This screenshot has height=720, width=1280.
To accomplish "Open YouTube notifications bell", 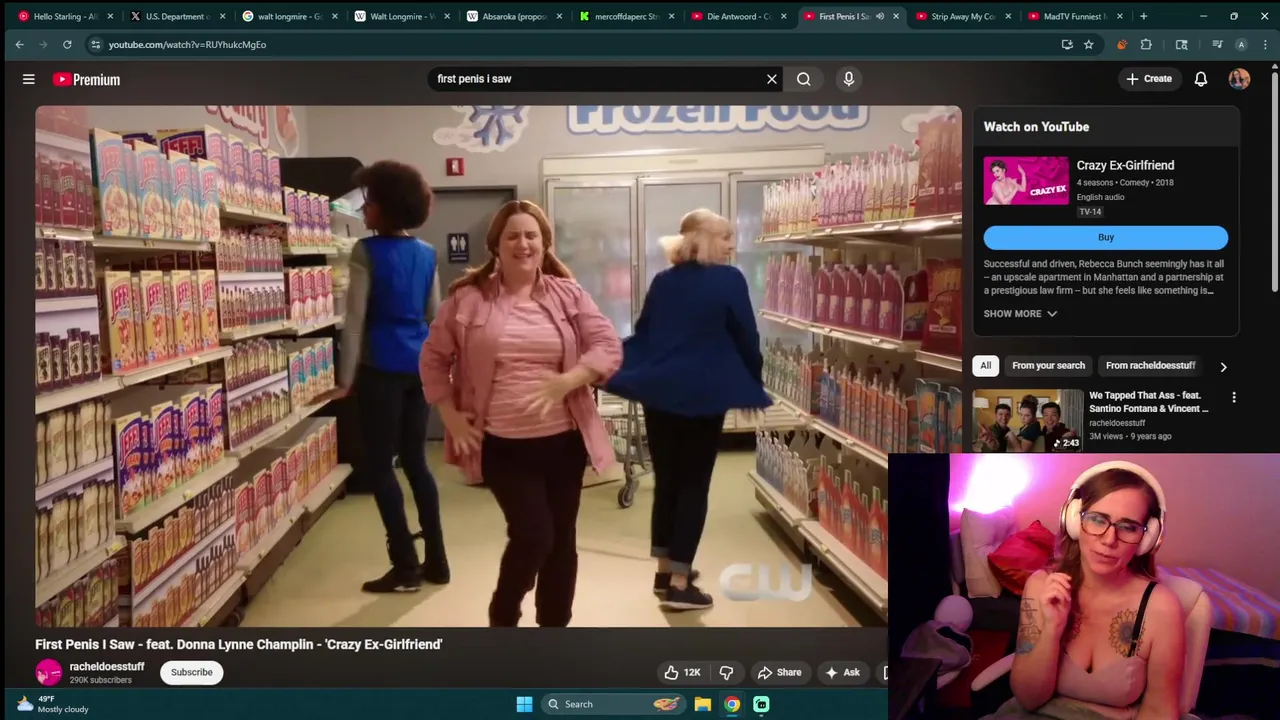I will pyautogui.click(x=1201, y=79).
